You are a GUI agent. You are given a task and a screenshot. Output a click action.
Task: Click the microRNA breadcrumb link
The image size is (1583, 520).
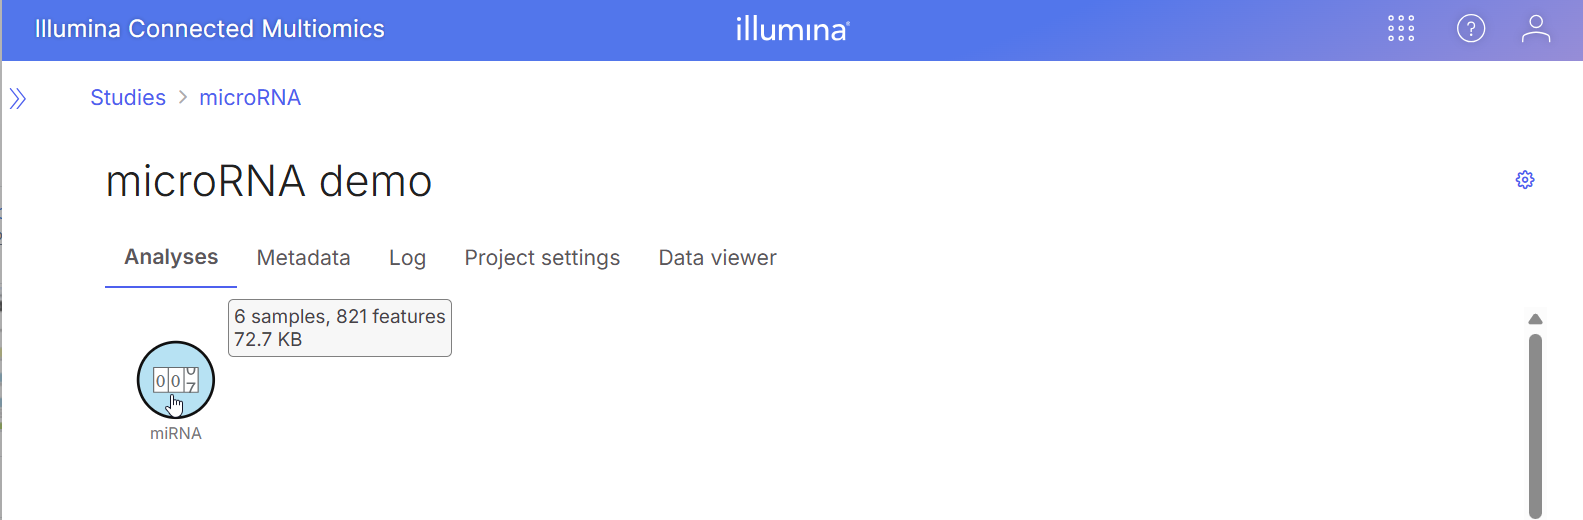coord(250,97)
